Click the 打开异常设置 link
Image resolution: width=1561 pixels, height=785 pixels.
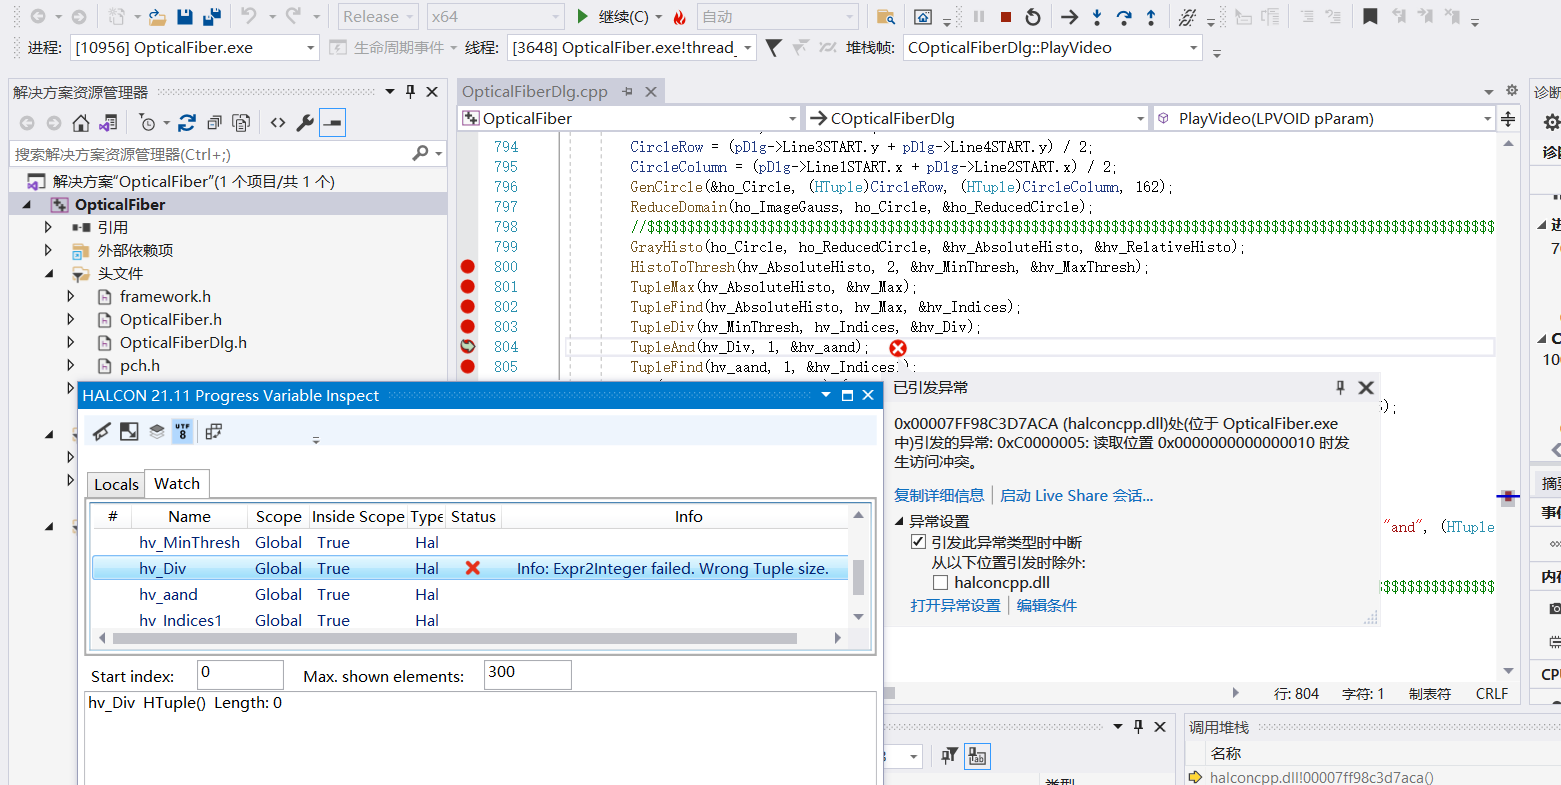955,605
